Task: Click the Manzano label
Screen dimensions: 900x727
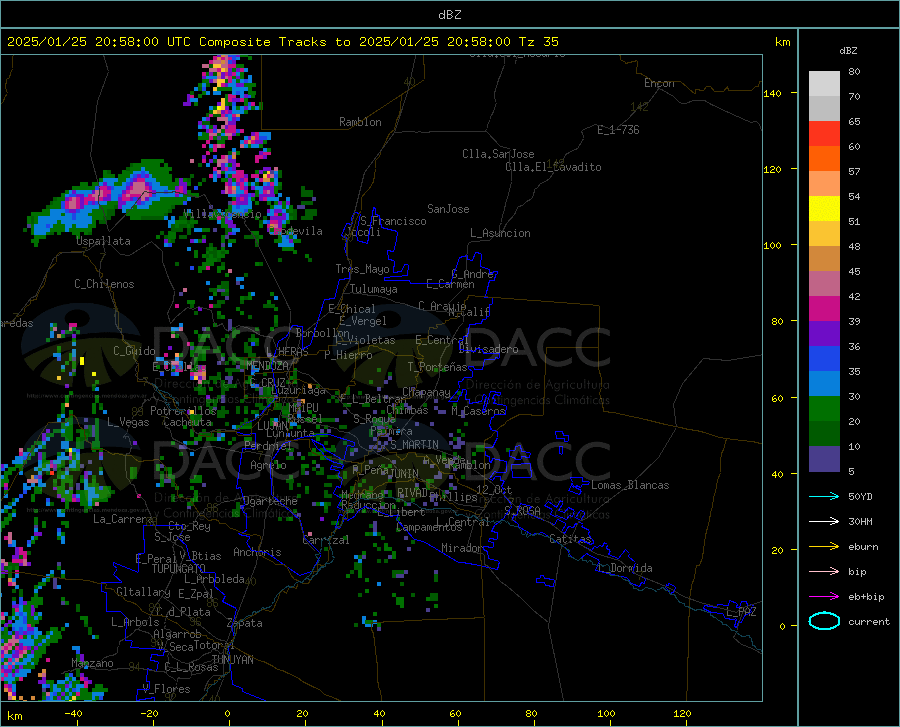Action: click(x=92, y=663)
